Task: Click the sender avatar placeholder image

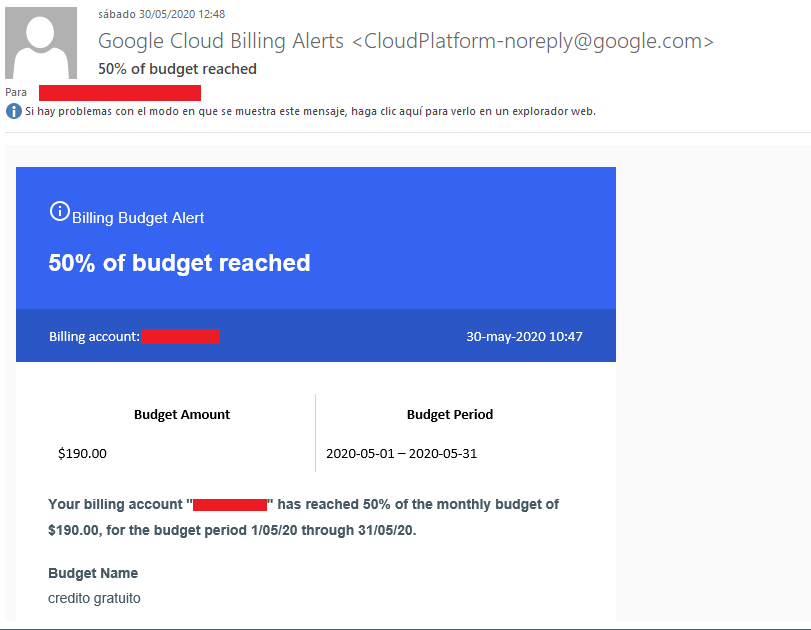Action: [x=41, y=43]
